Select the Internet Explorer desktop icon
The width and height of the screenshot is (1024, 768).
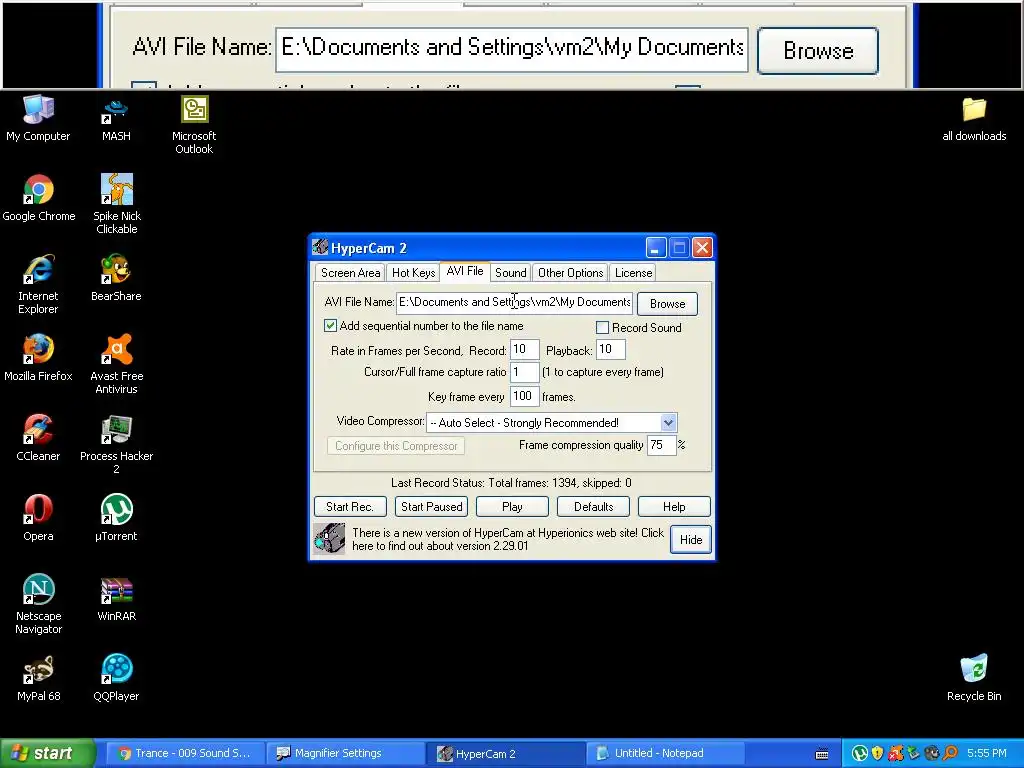point(38,284)
